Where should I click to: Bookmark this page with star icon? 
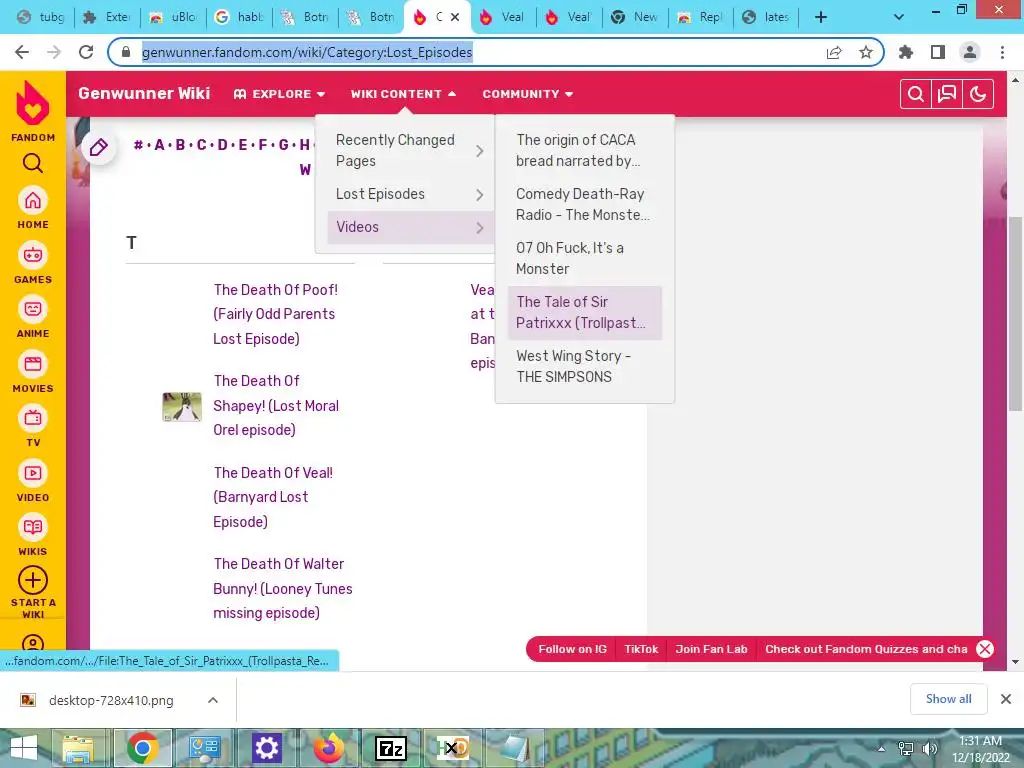(865, 52)
